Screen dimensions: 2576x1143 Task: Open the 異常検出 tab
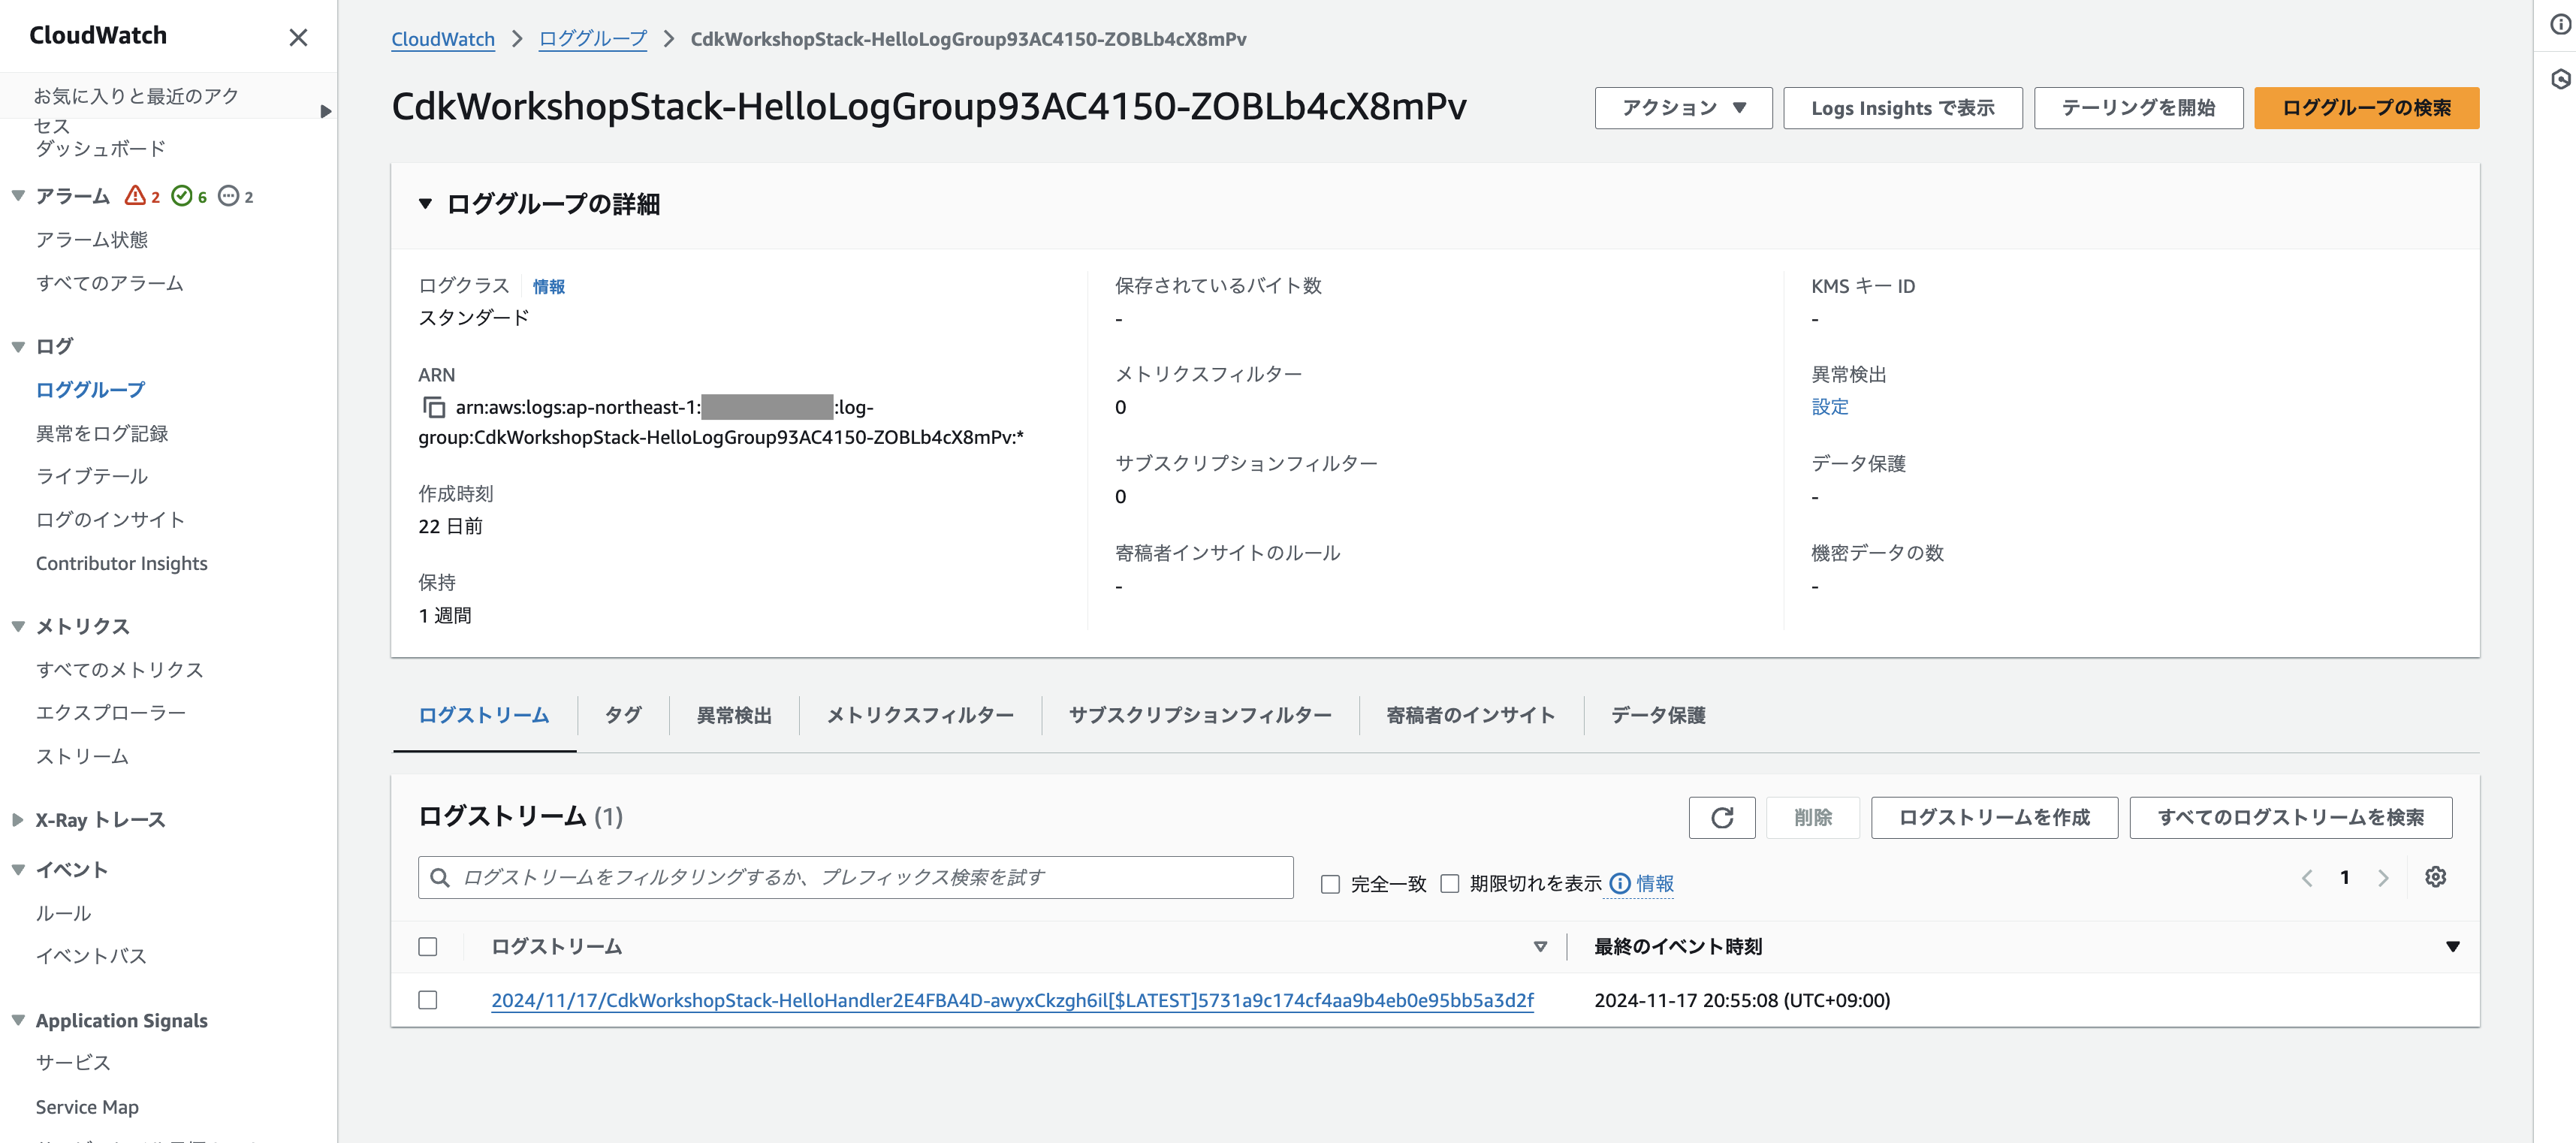pyautogui.click(x=733, y=715)
